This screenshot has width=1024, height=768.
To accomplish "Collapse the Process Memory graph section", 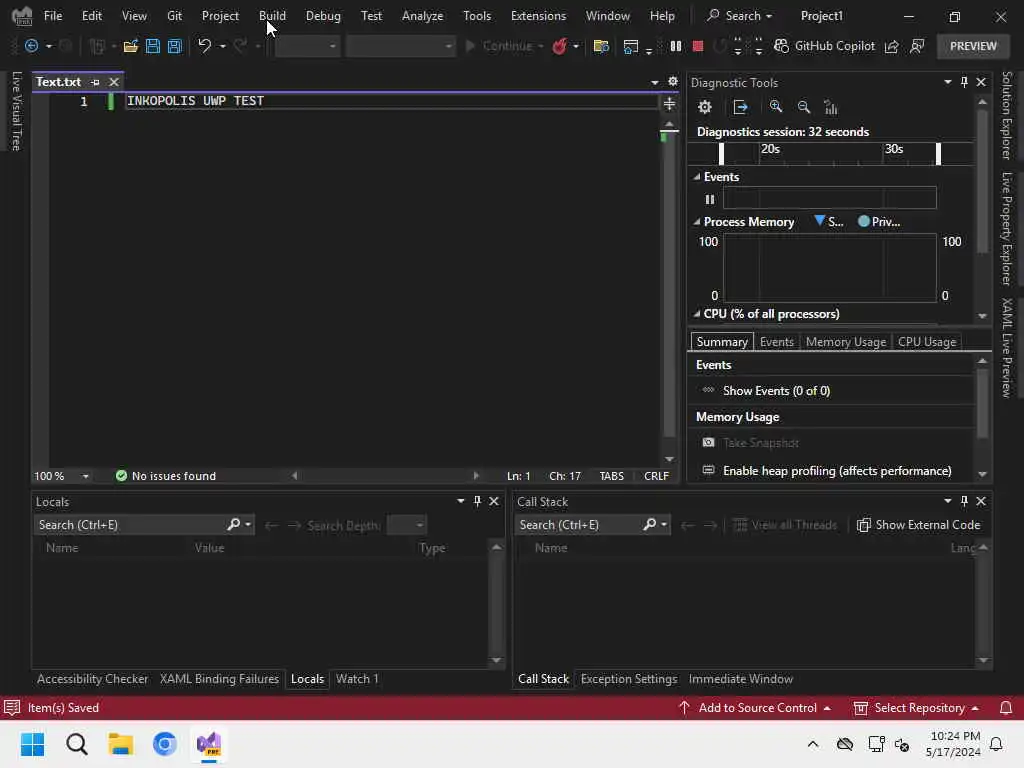I will [x=697, y=222].
